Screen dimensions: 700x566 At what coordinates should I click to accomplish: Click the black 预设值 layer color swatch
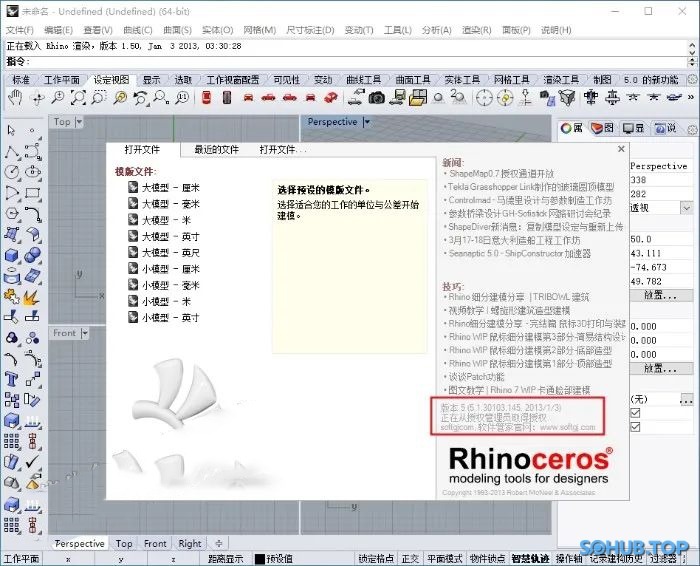[x=260, y=559]
